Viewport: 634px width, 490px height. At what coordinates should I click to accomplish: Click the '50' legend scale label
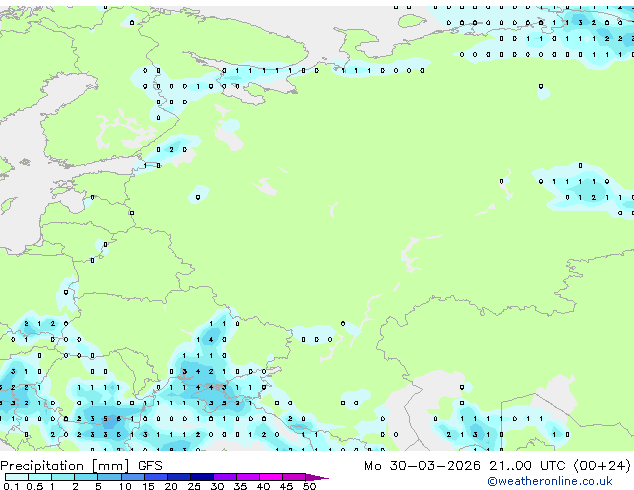click(x=309, y=486)
